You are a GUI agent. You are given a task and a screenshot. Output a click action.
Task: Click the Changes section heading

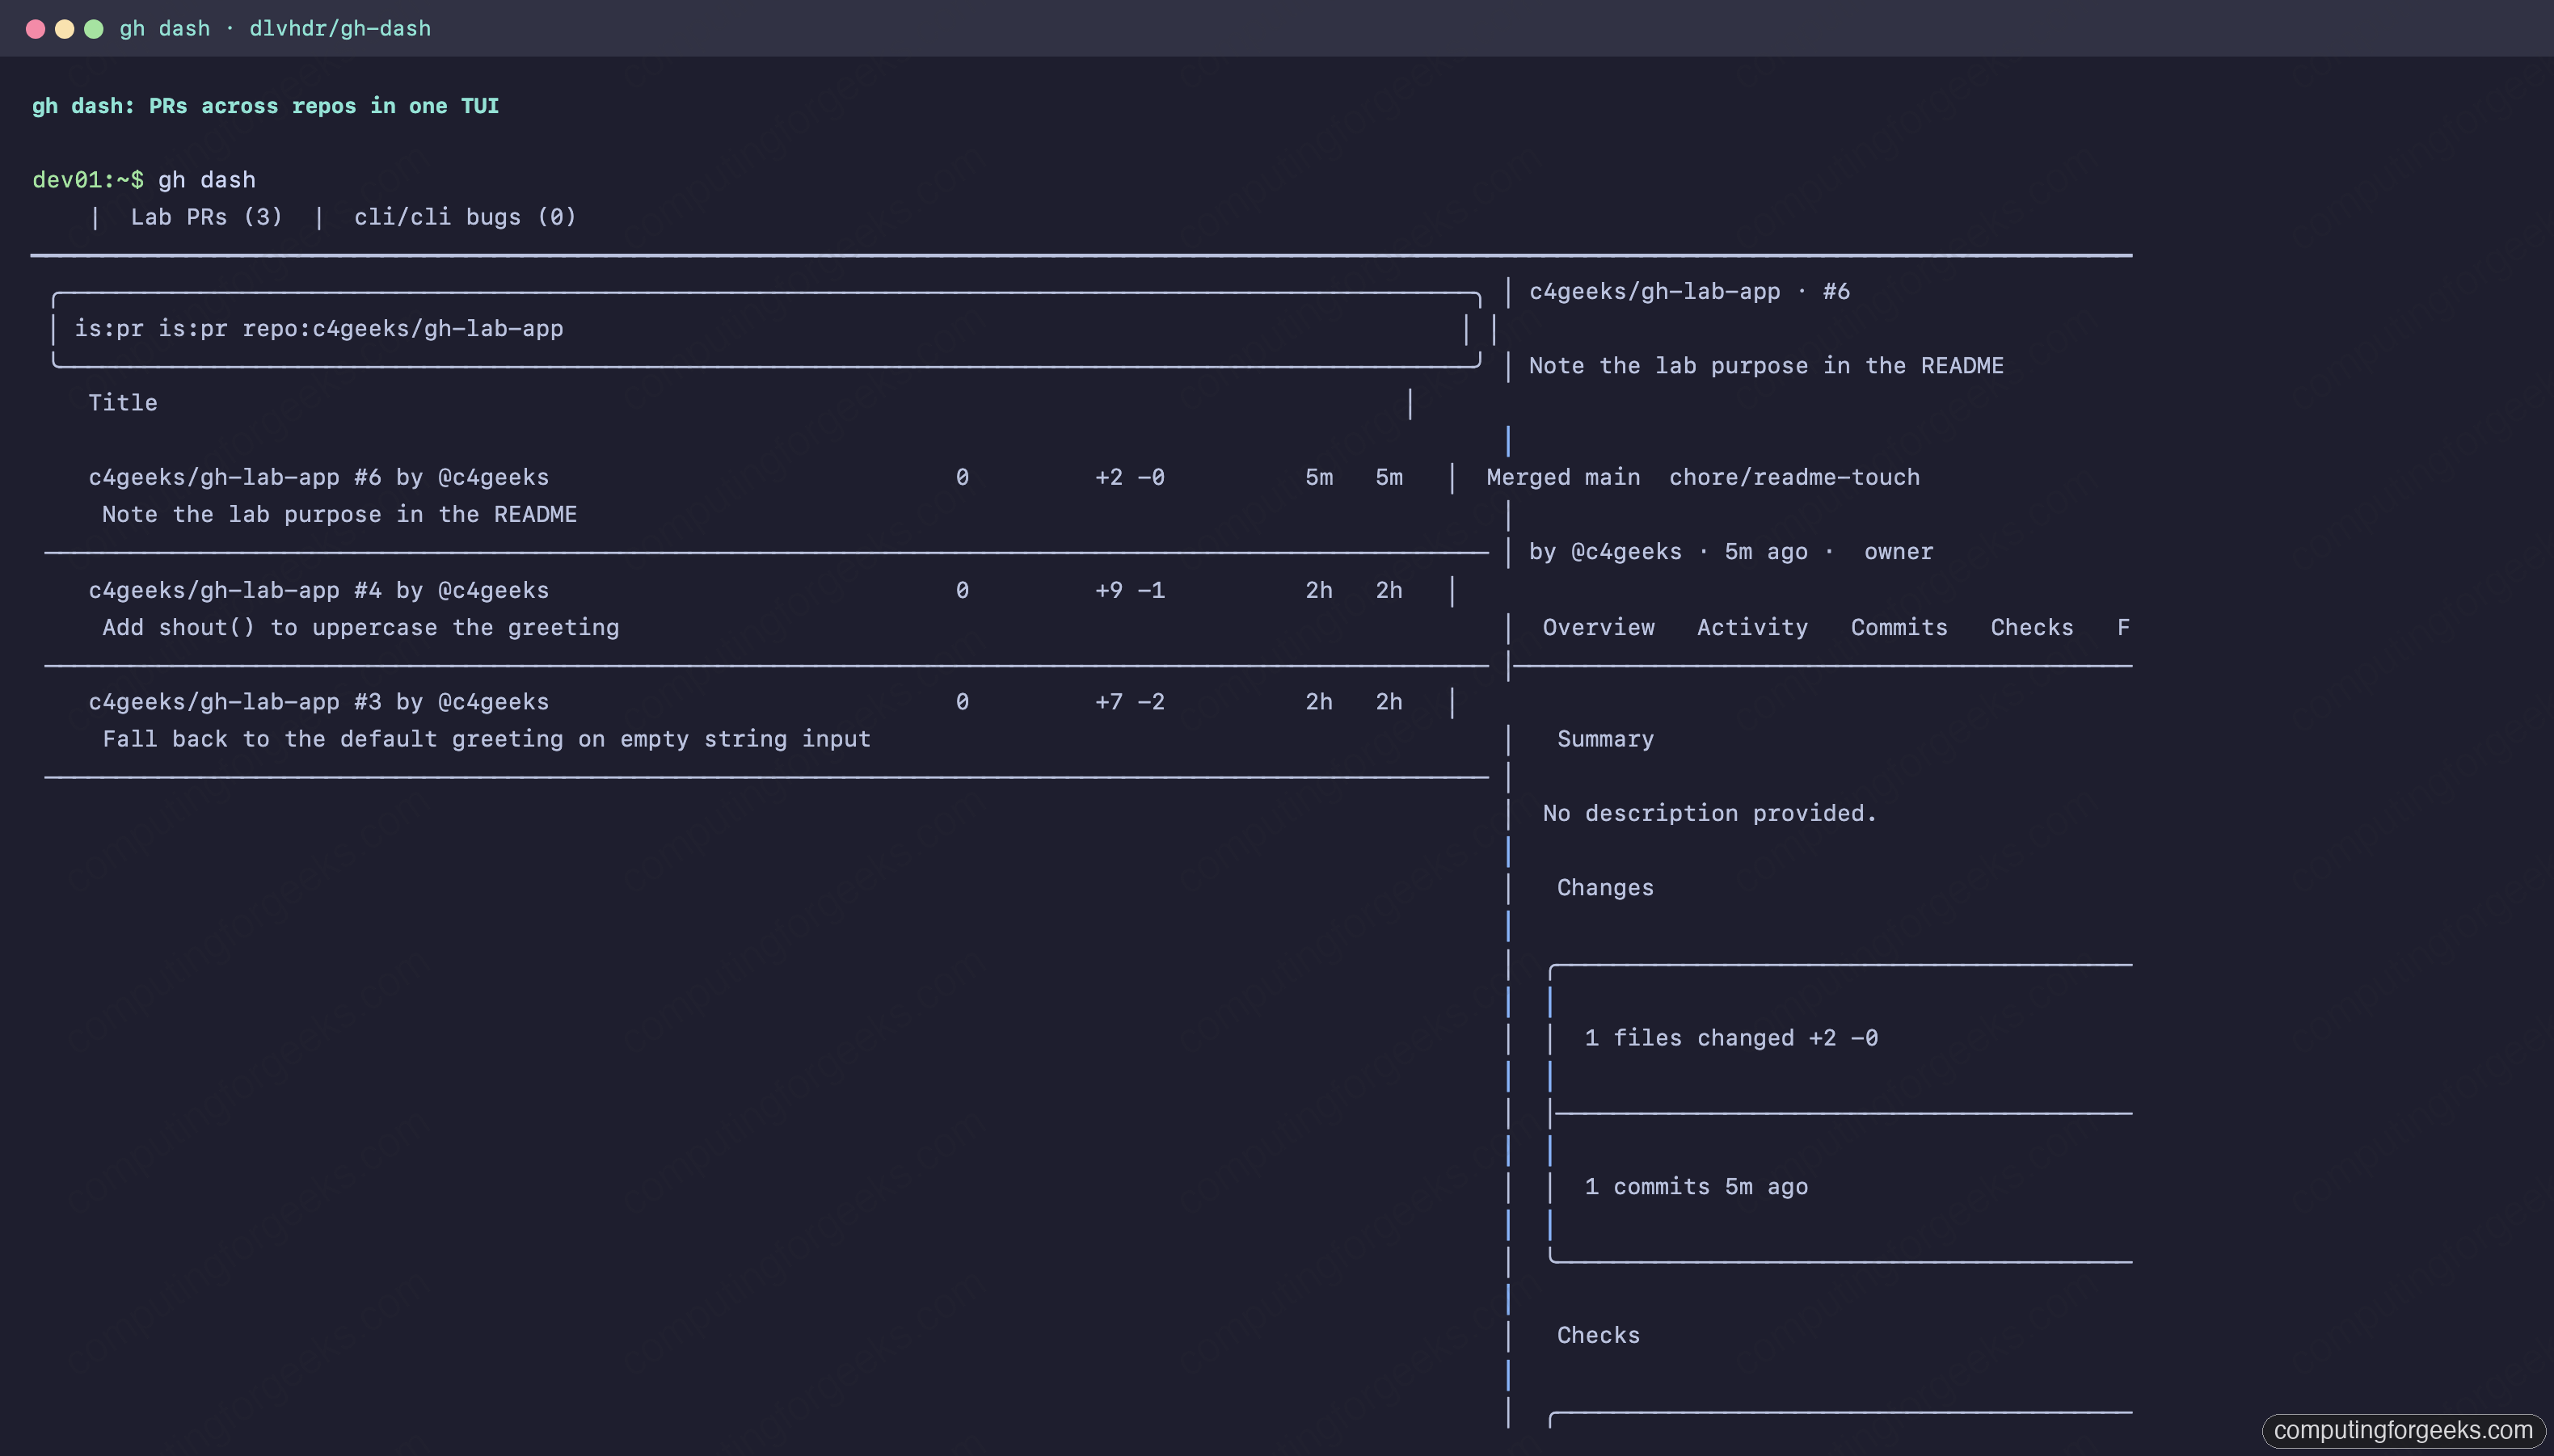click(x=1605, y=888)
